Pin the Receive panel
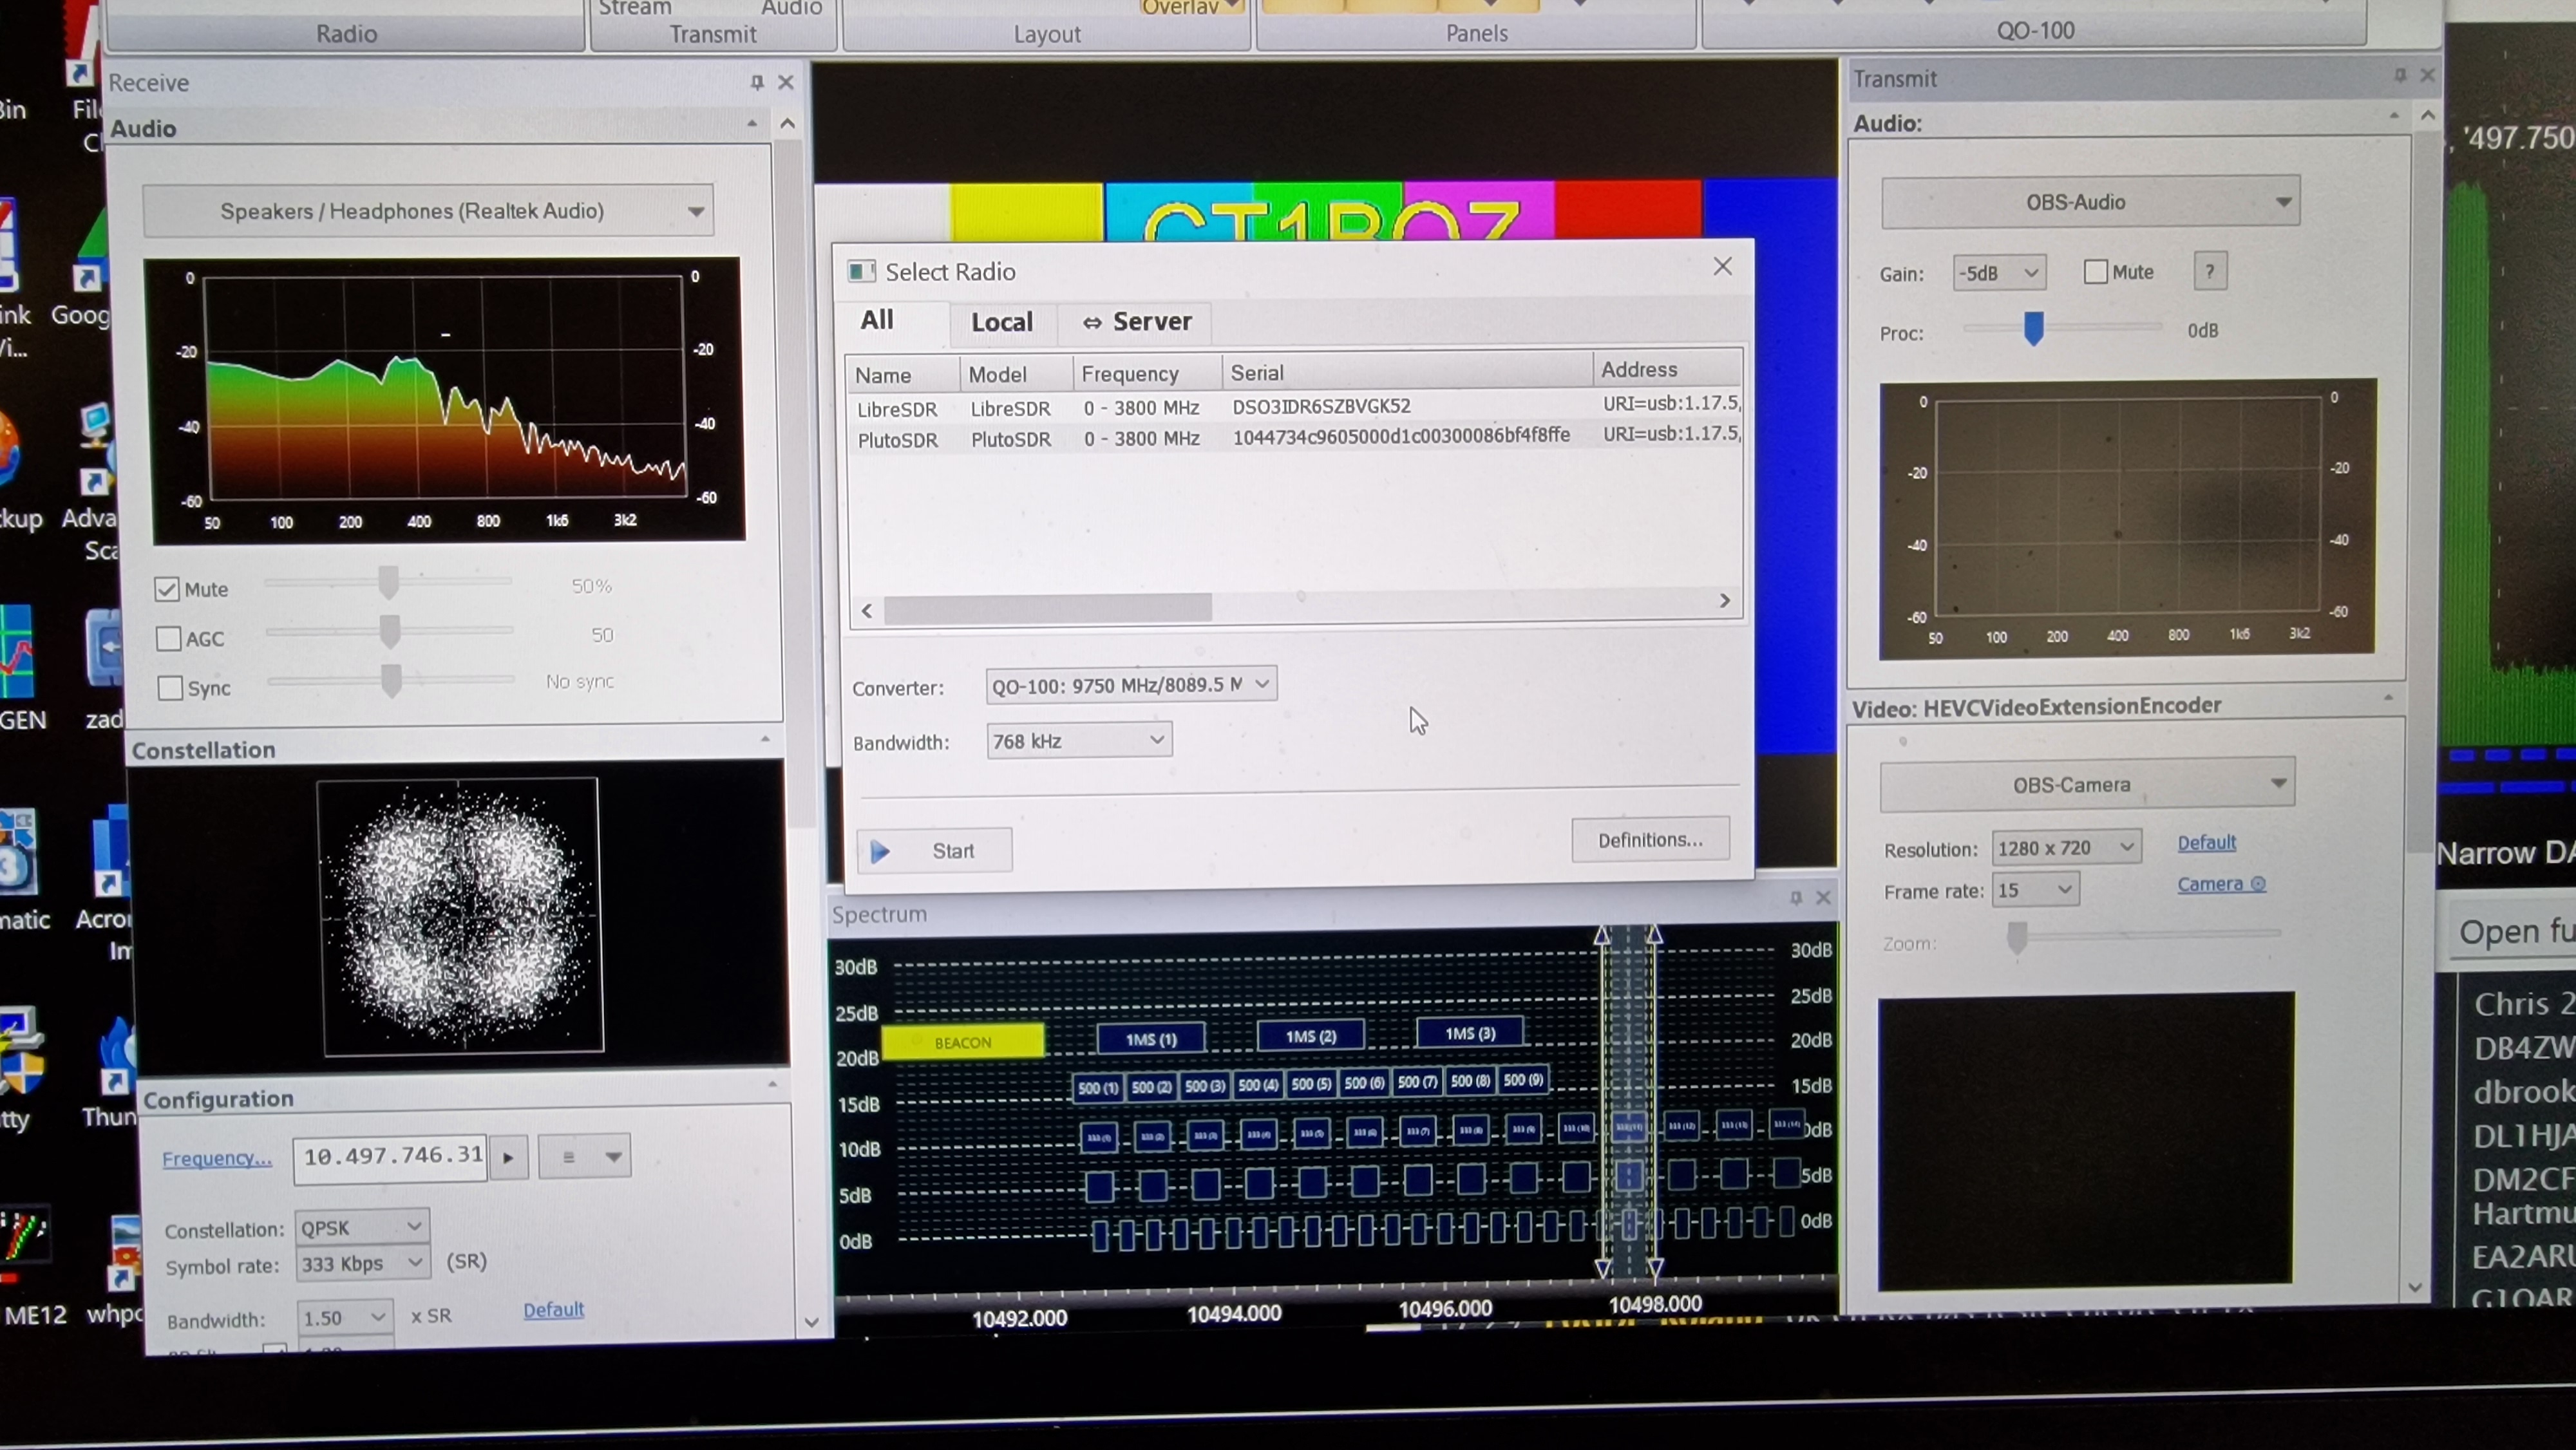 click(756, 82)
